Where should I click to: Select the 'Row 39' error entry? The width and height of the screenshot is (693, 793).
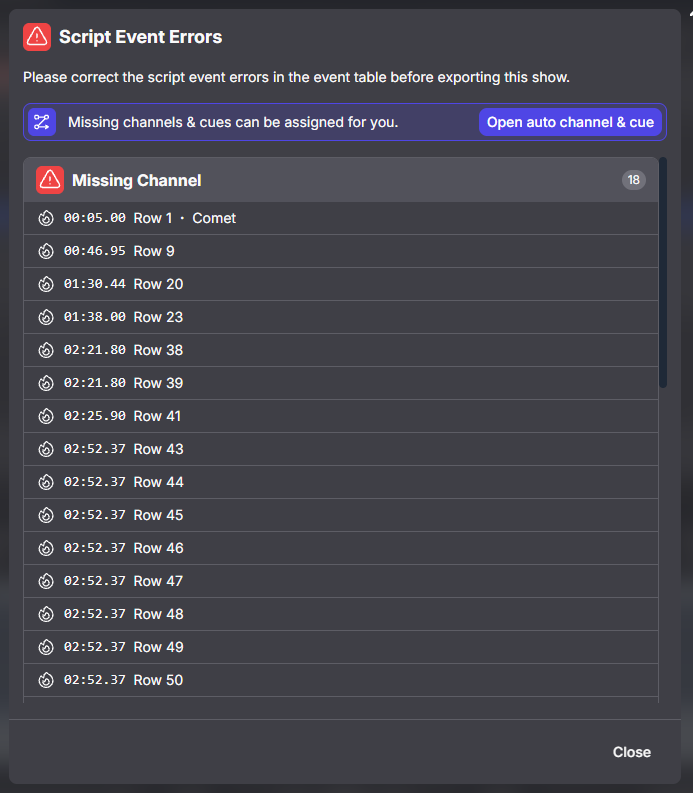point(341,383)
